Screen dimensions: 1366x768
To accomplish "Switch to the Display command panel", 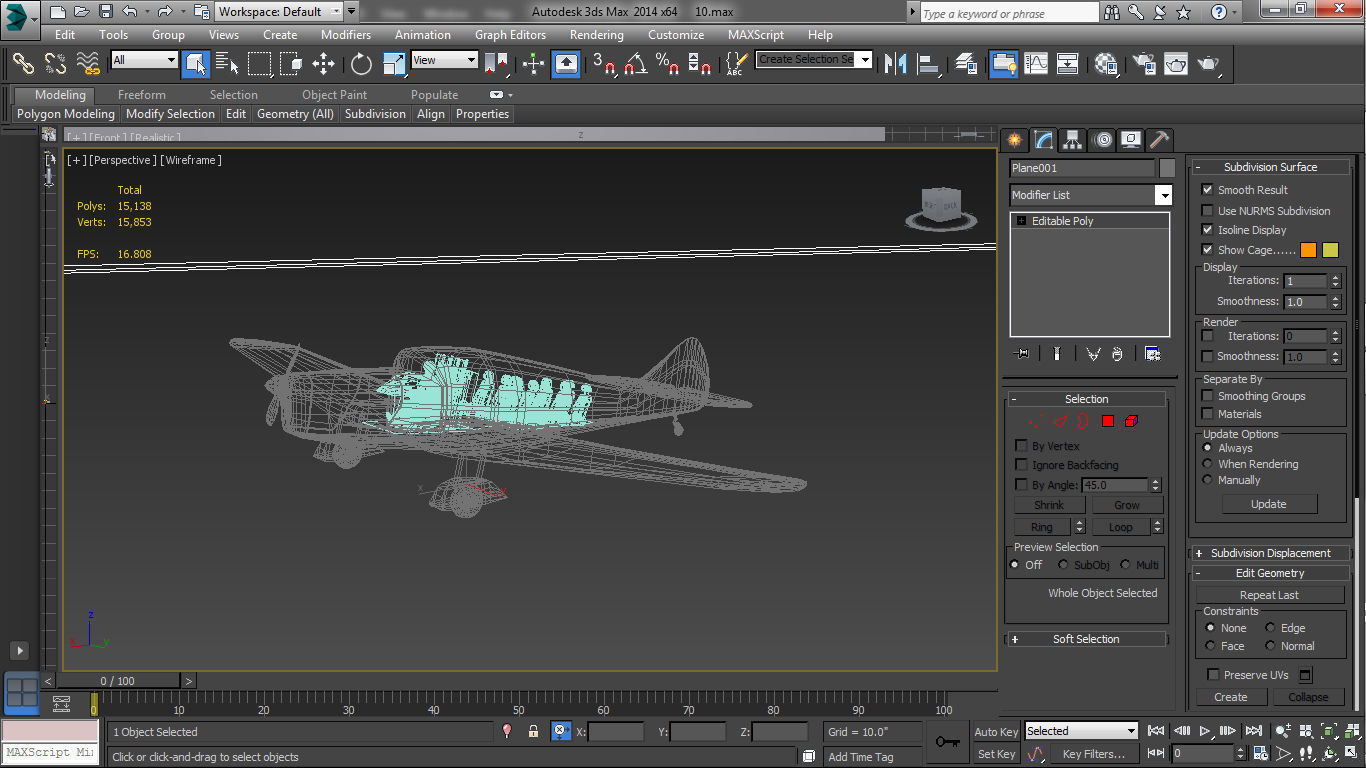I will pyautogui.click(x=1131, y=140).
